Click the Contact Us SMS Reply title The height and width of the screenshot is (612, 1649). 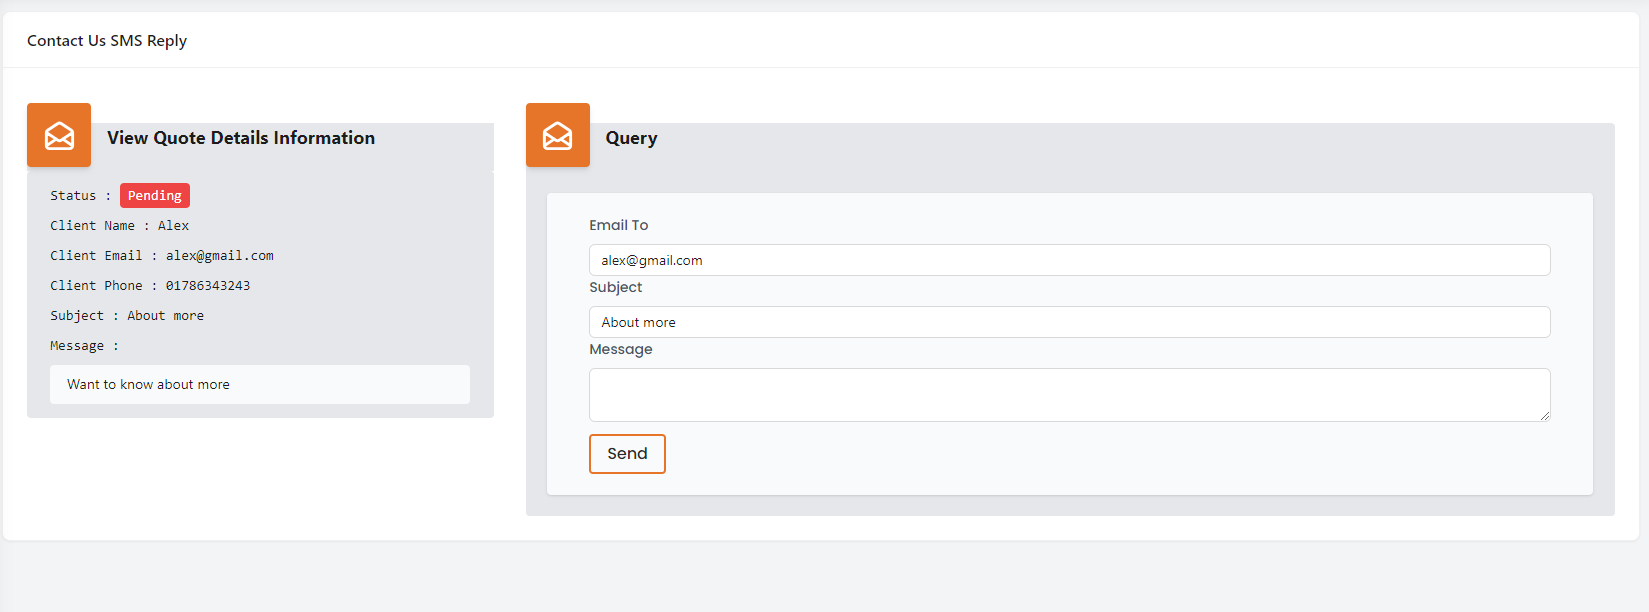tap(107, 41)
